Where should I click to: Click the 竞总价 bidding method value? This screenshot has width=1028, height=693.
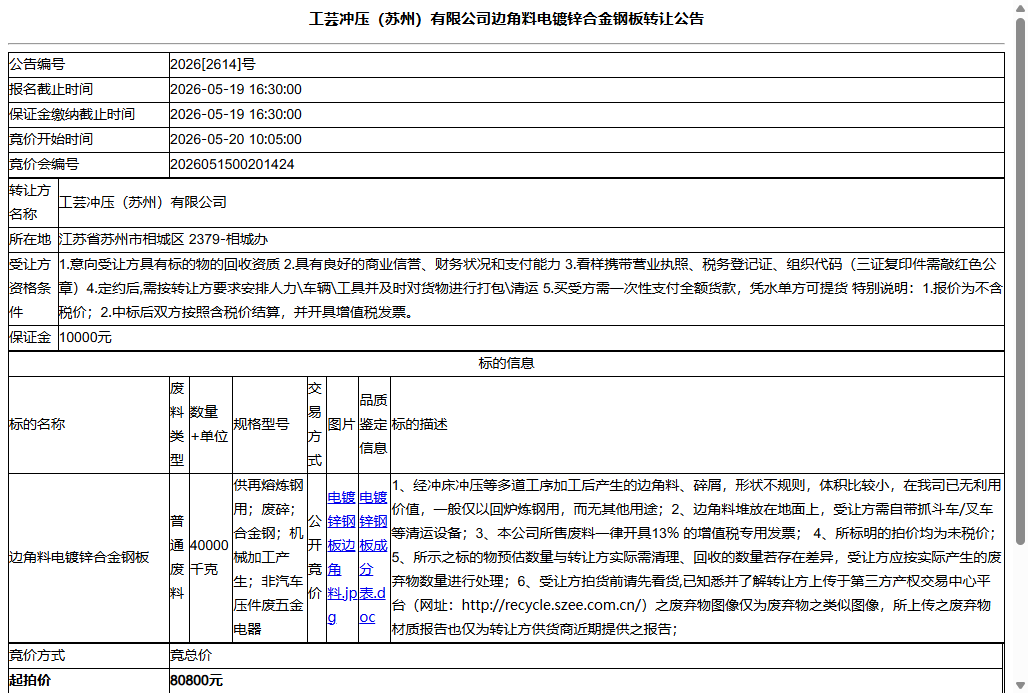[x=191, y=656]
